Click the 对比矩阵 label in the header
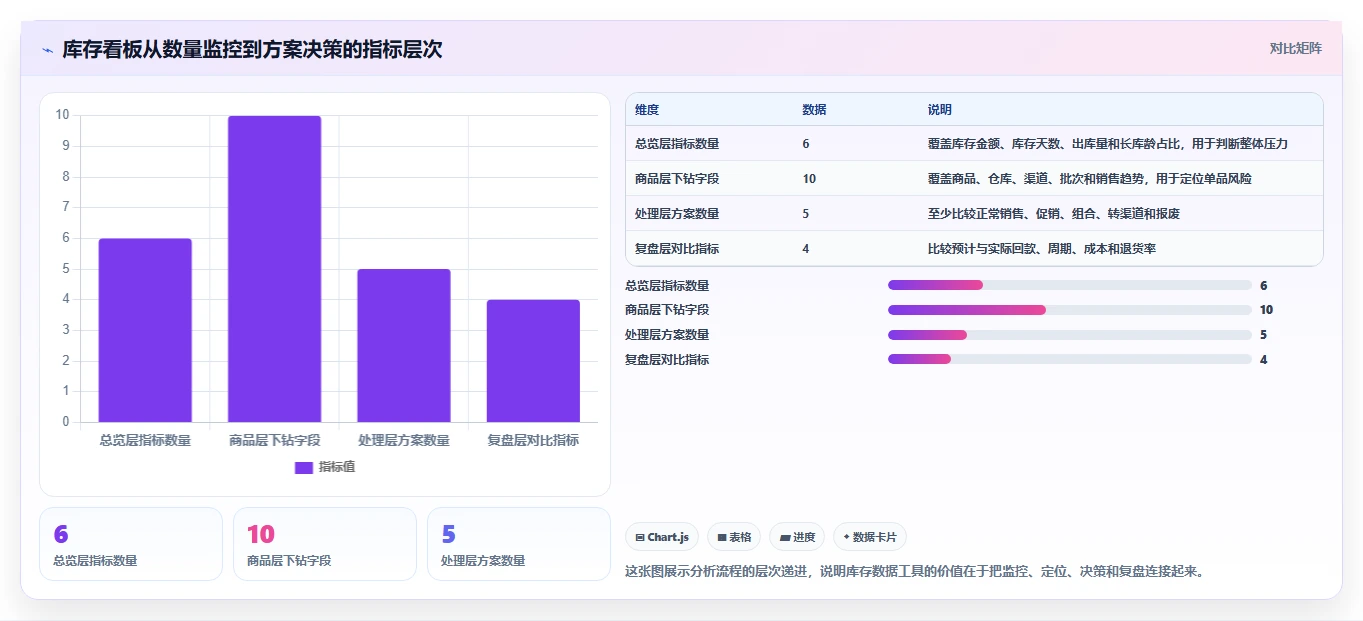Image resolution: width=1363 pixels, height=621 pixels. 1295,48
